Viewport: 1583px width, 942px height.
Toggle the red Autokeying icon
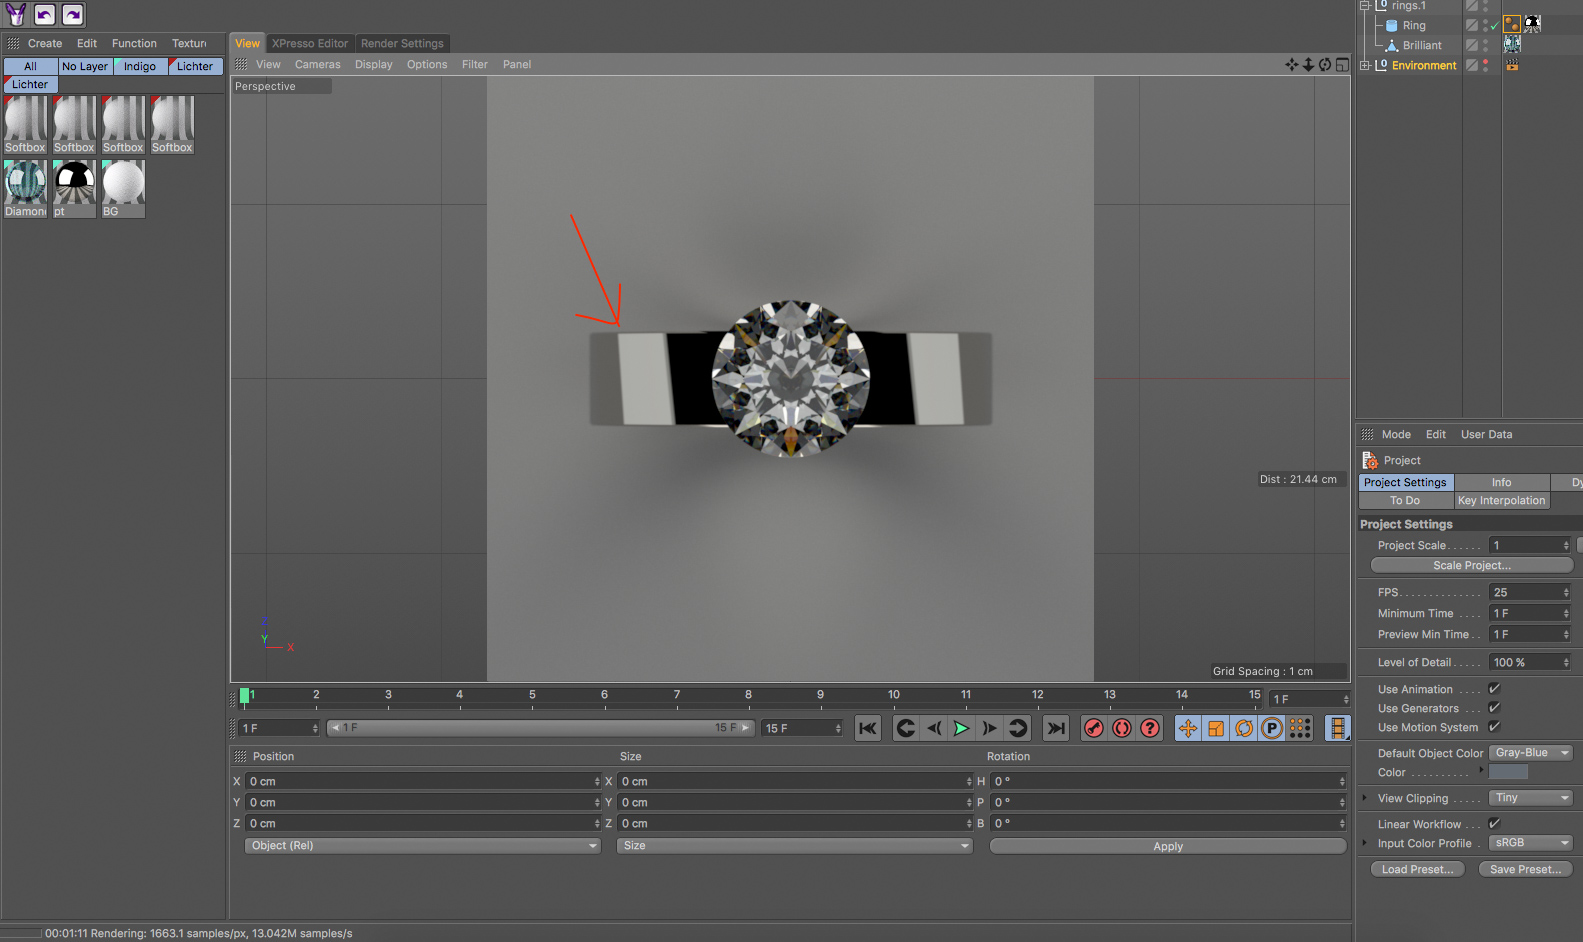pos(1122,728)
